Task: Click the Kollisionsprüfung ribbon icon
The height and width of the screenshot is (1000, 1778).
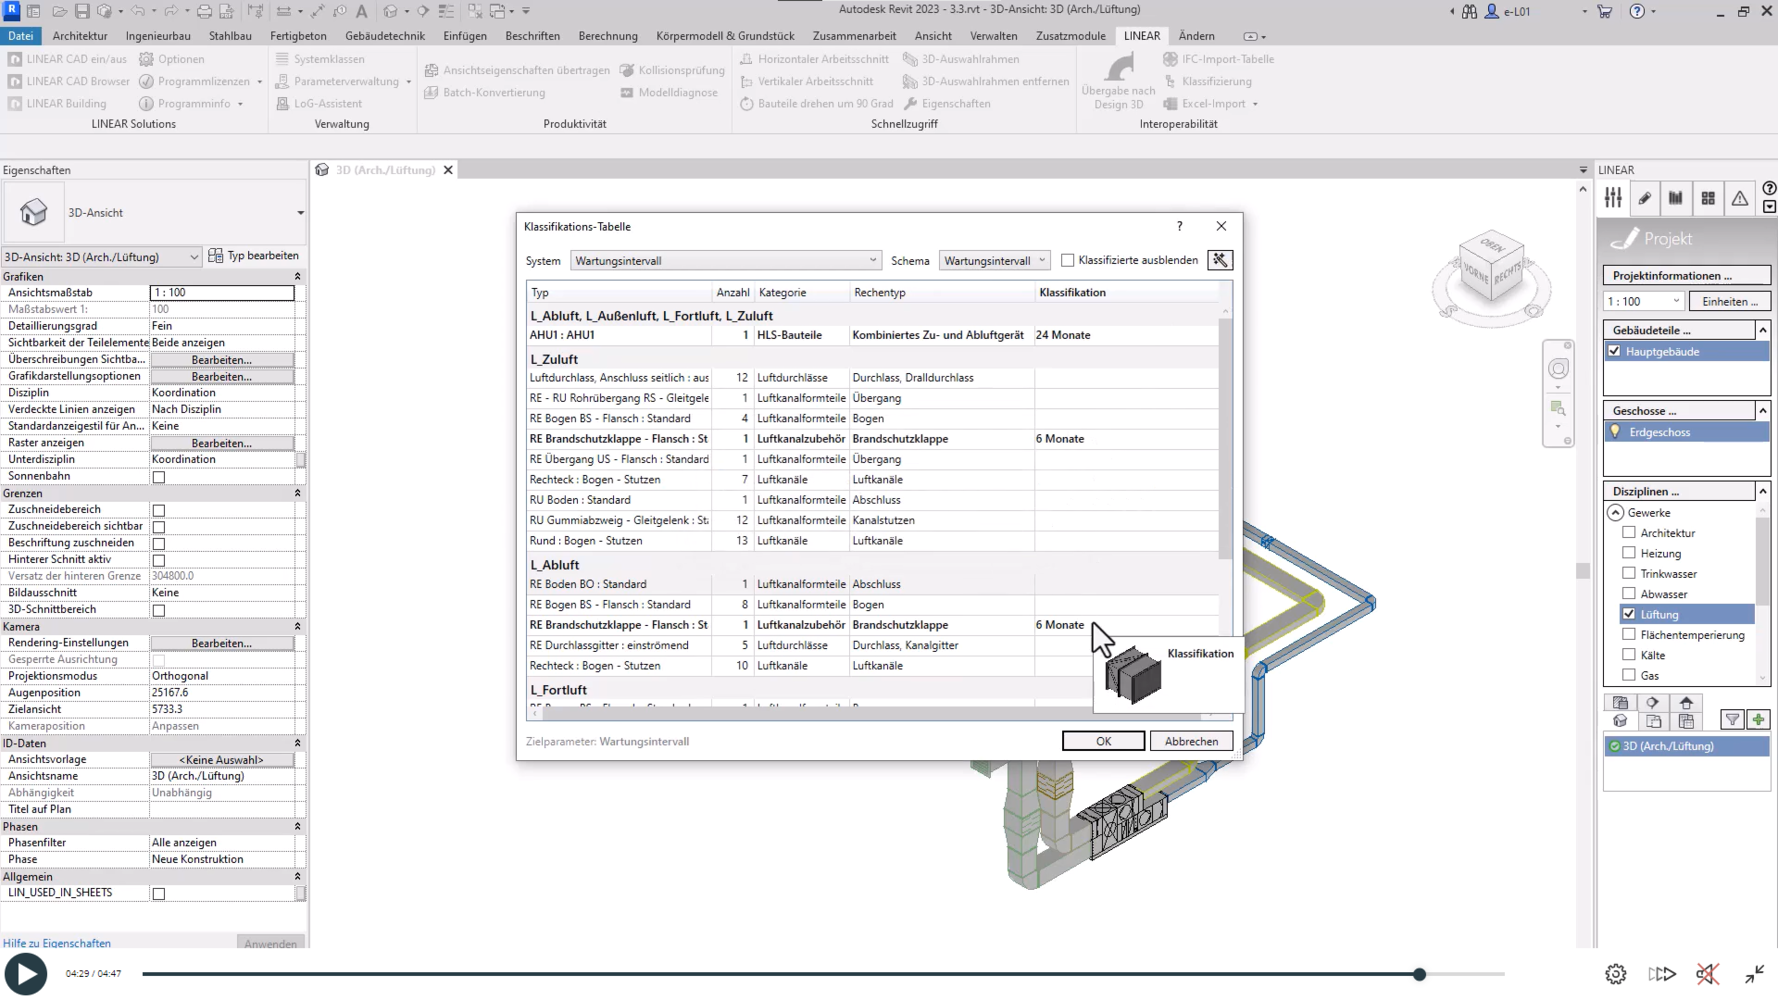Action: point(627,70)
